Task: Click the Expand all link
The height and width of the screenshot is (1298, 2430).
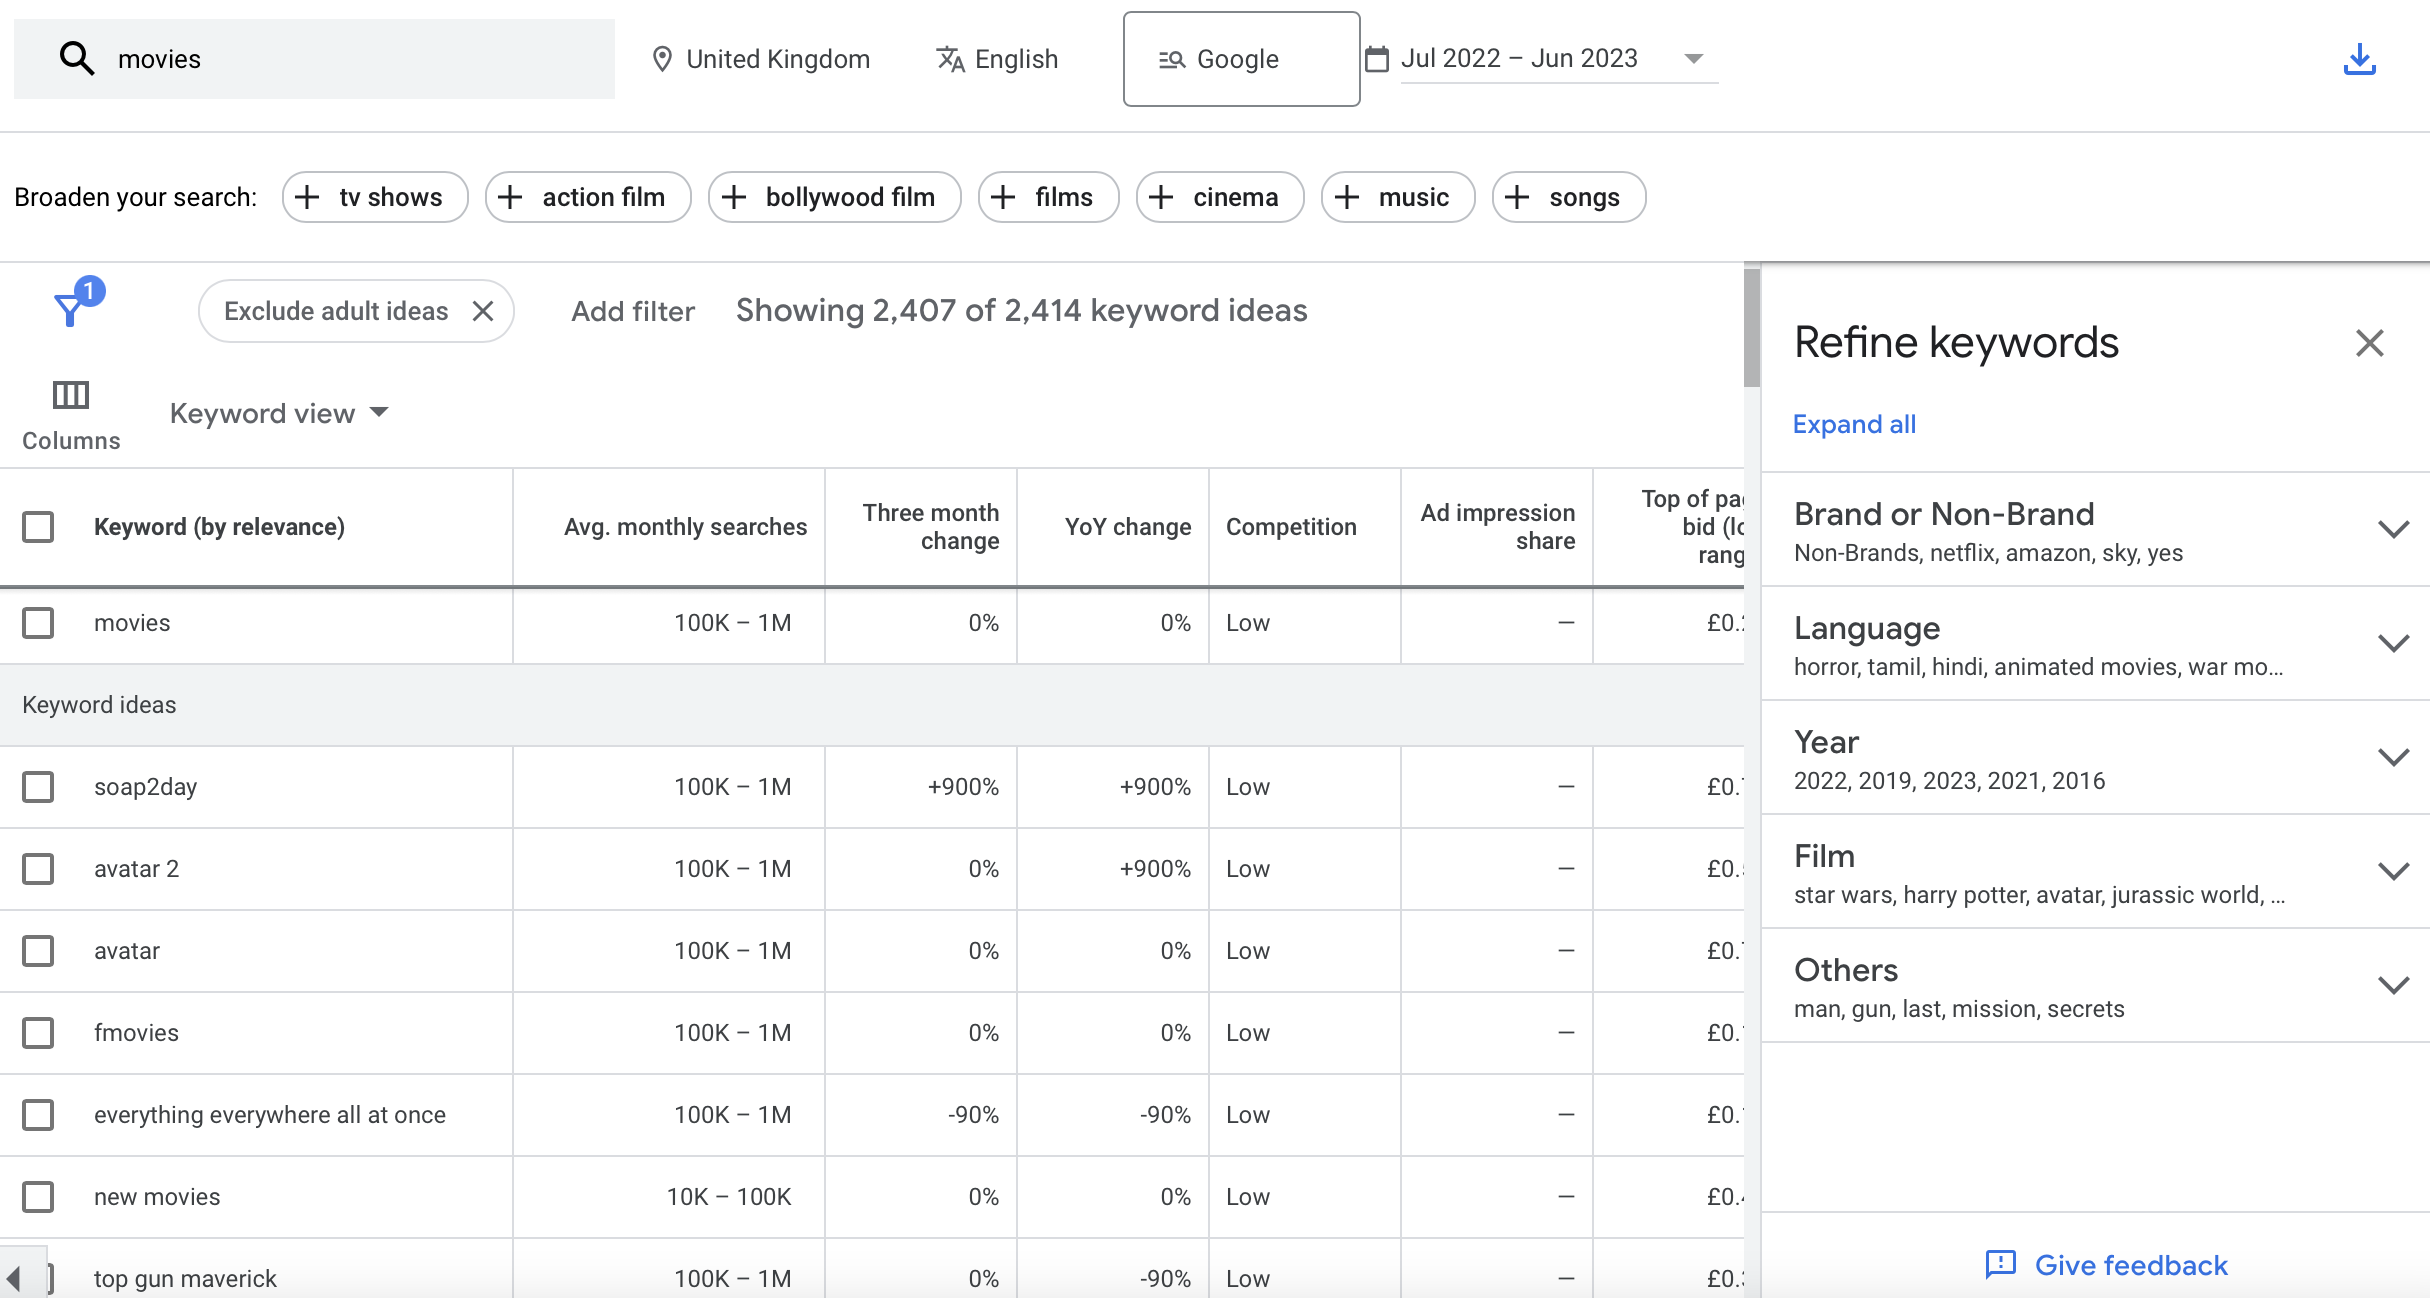Action: (x=1854, y=424)
